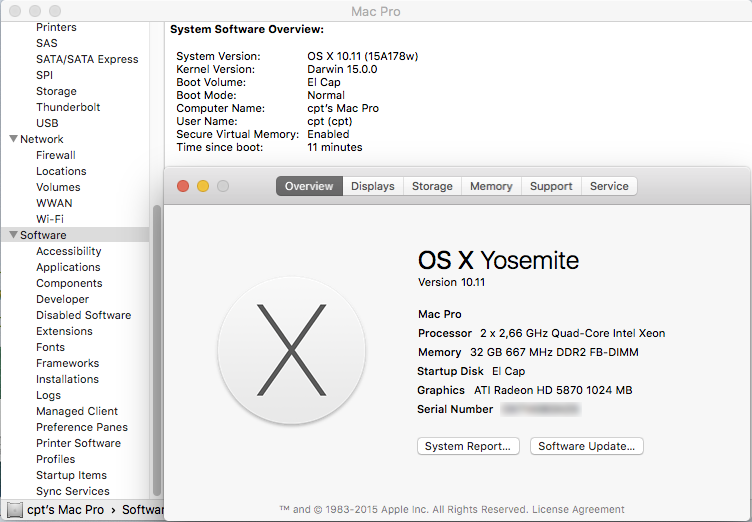Image resolution: width=752 pixels, height=522 pixels.
Task: Click the 2 x 2,66 GHz Quad-Core Intel Xeon processor value
Action: [x=573, y=333]
